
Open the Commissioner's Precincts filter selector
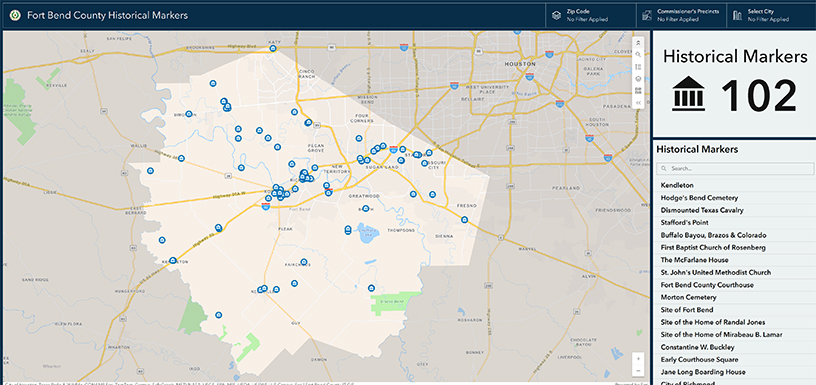[x=681, y=15]
